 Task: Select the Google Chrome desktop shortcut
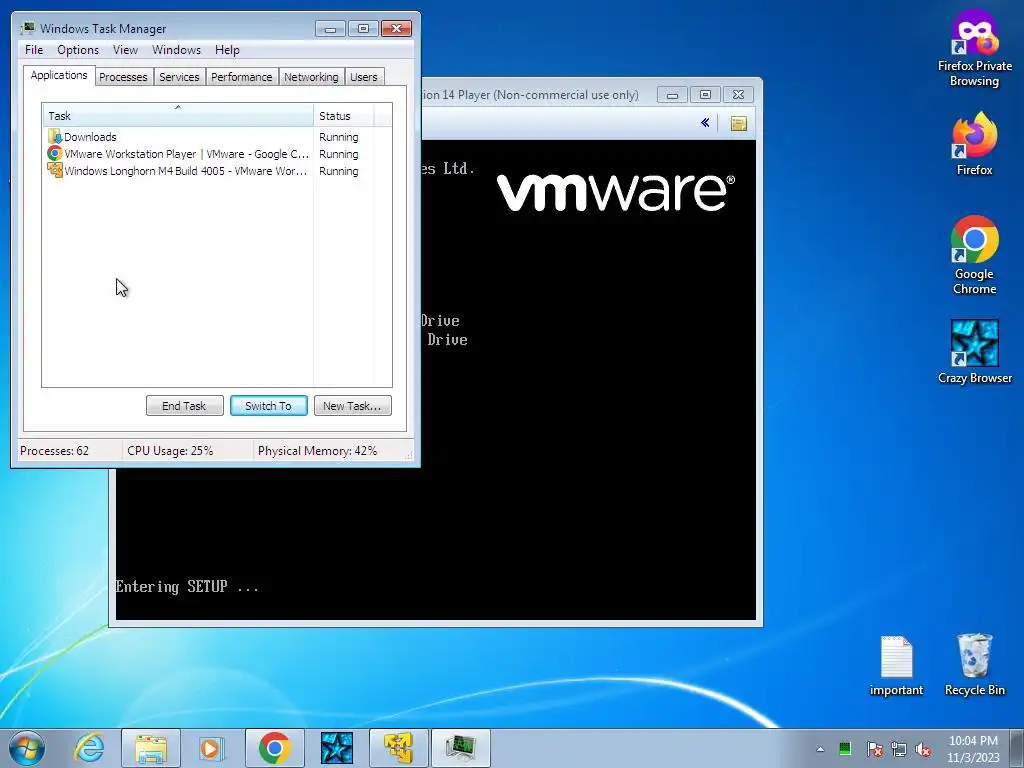pyautogui.click(x=974, y=255)
